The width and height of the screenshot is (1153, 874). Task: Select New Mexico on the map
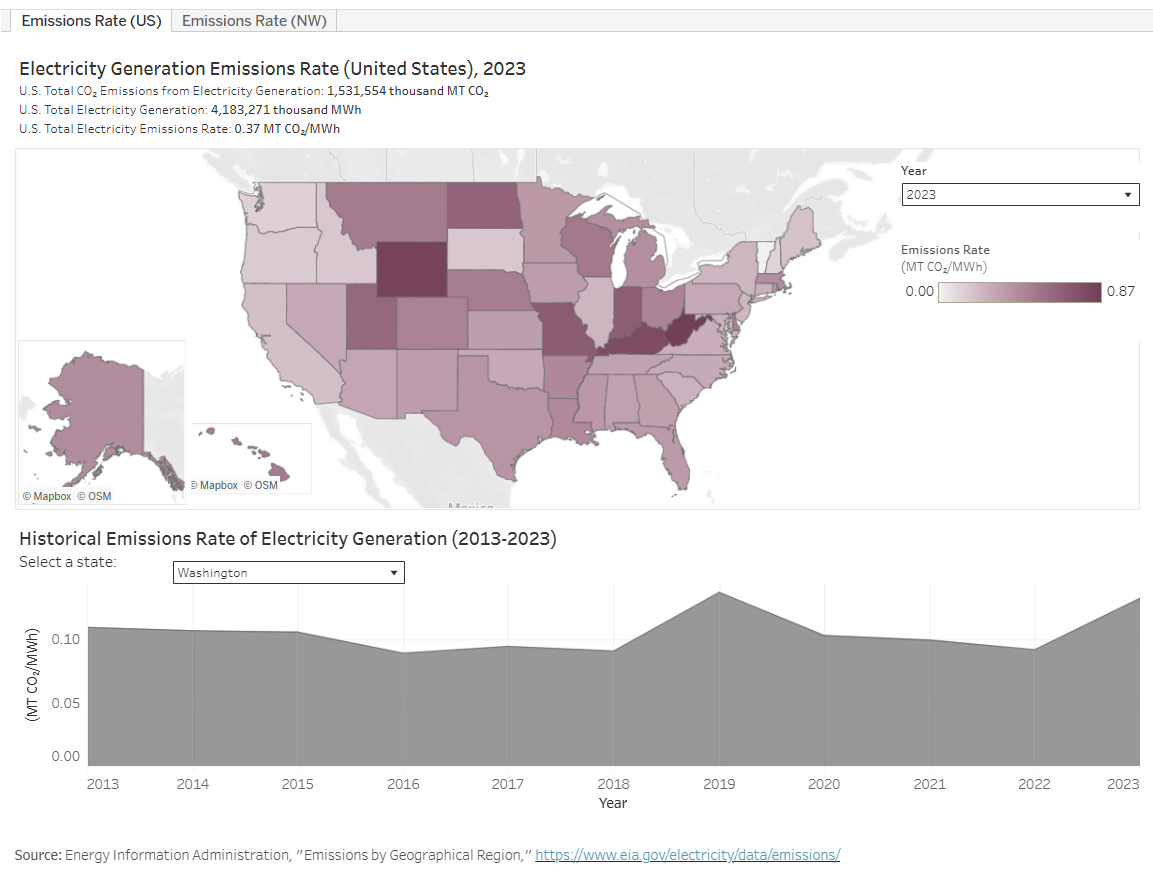(x=426, y=382)
